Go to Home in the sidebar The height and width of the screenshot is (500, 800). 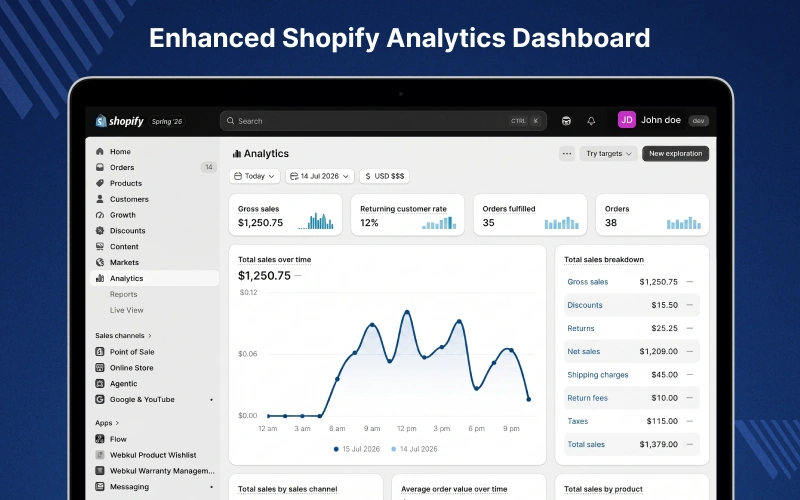click(155, 152)
